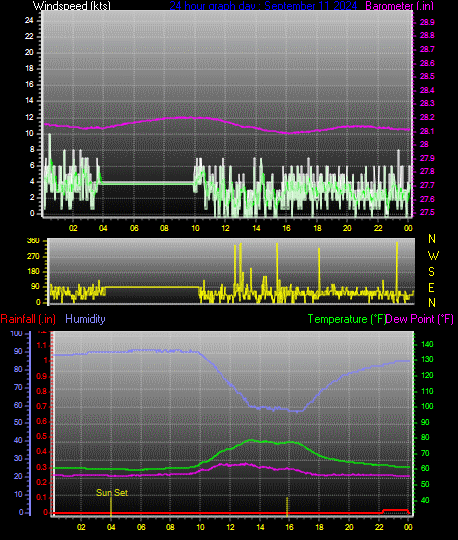Click the yellow sunrise marker near 16
The width and height of the screenshot is (458, 540).
coord(287,506)
